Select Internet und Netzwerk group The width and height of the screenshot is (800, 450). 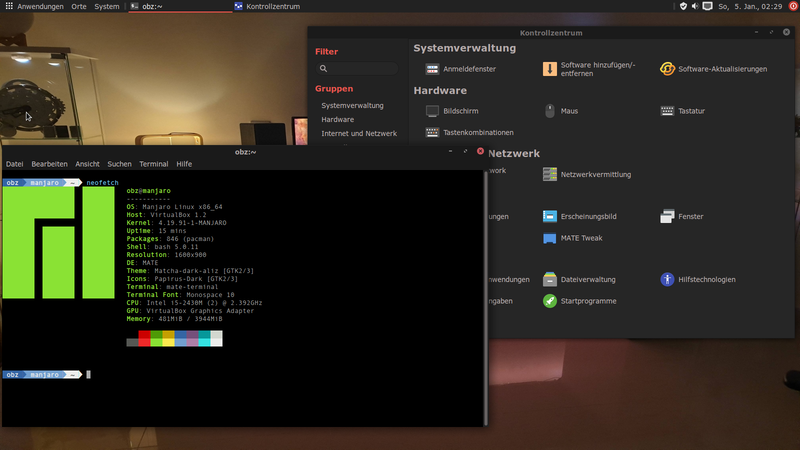[x=359, y=133]
